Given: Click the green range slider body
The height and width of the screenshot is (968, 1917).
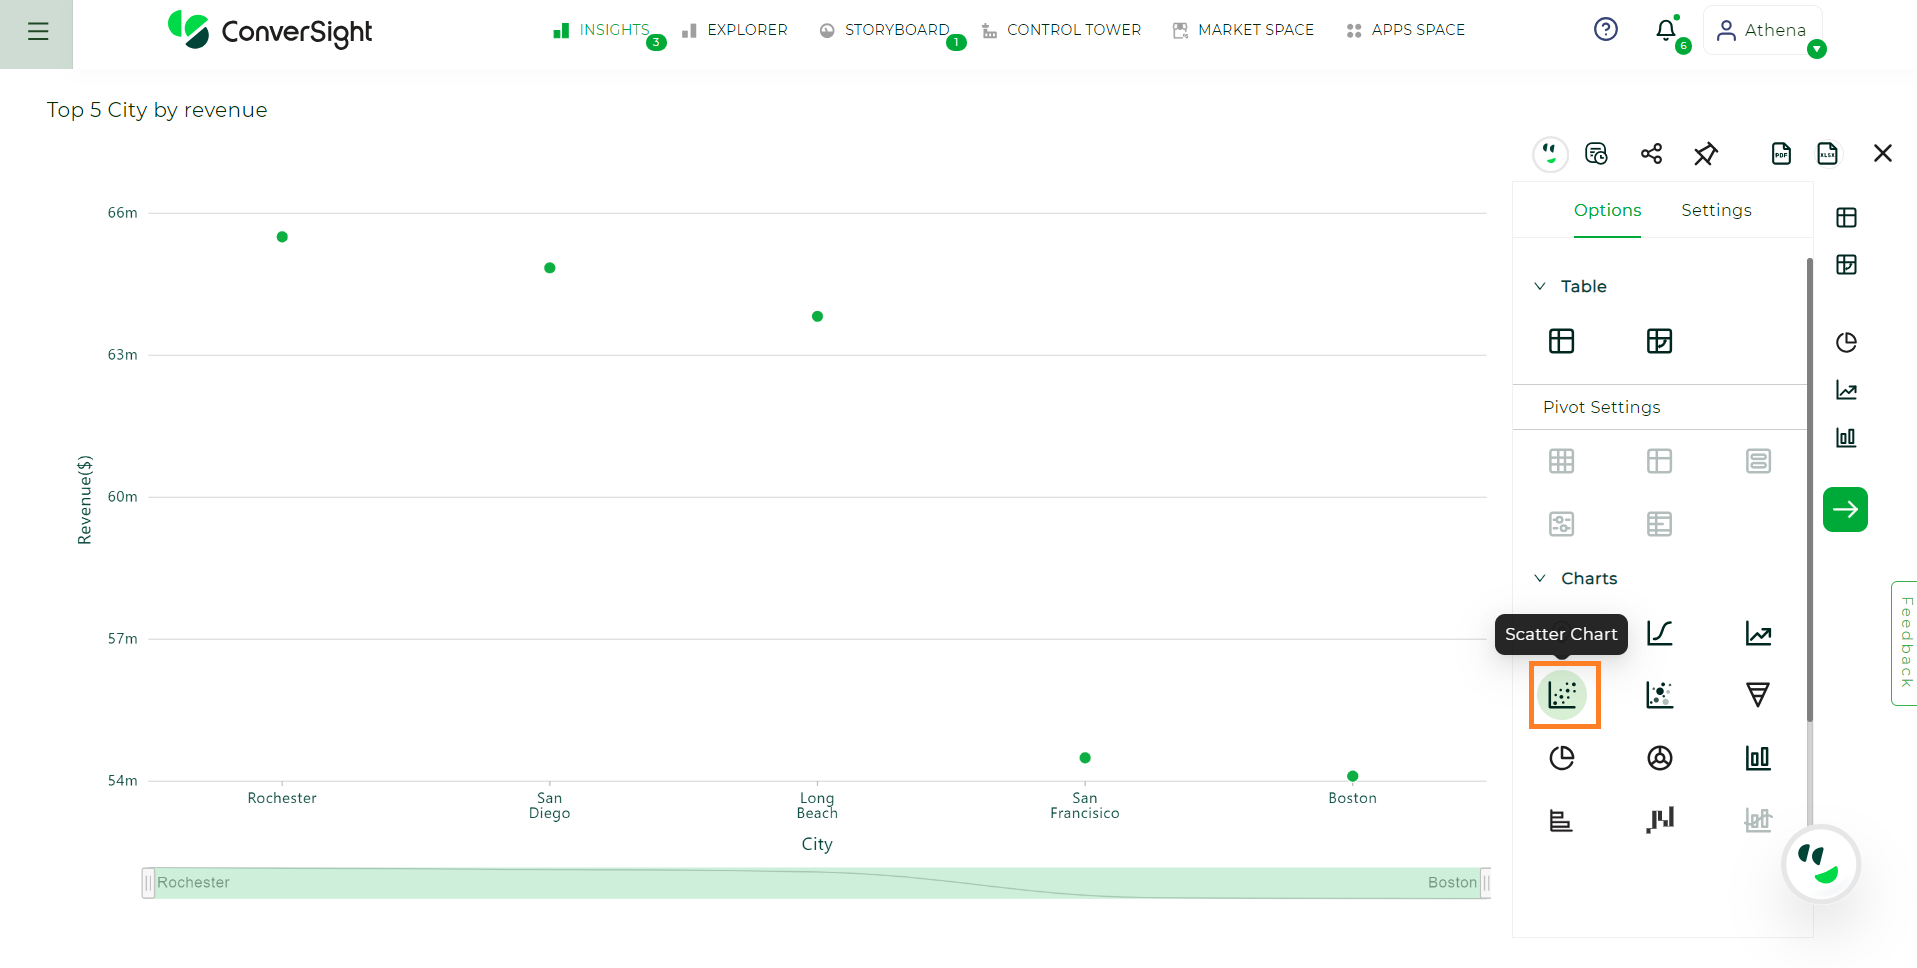Looking at the screenshot, I should [816, 883].
